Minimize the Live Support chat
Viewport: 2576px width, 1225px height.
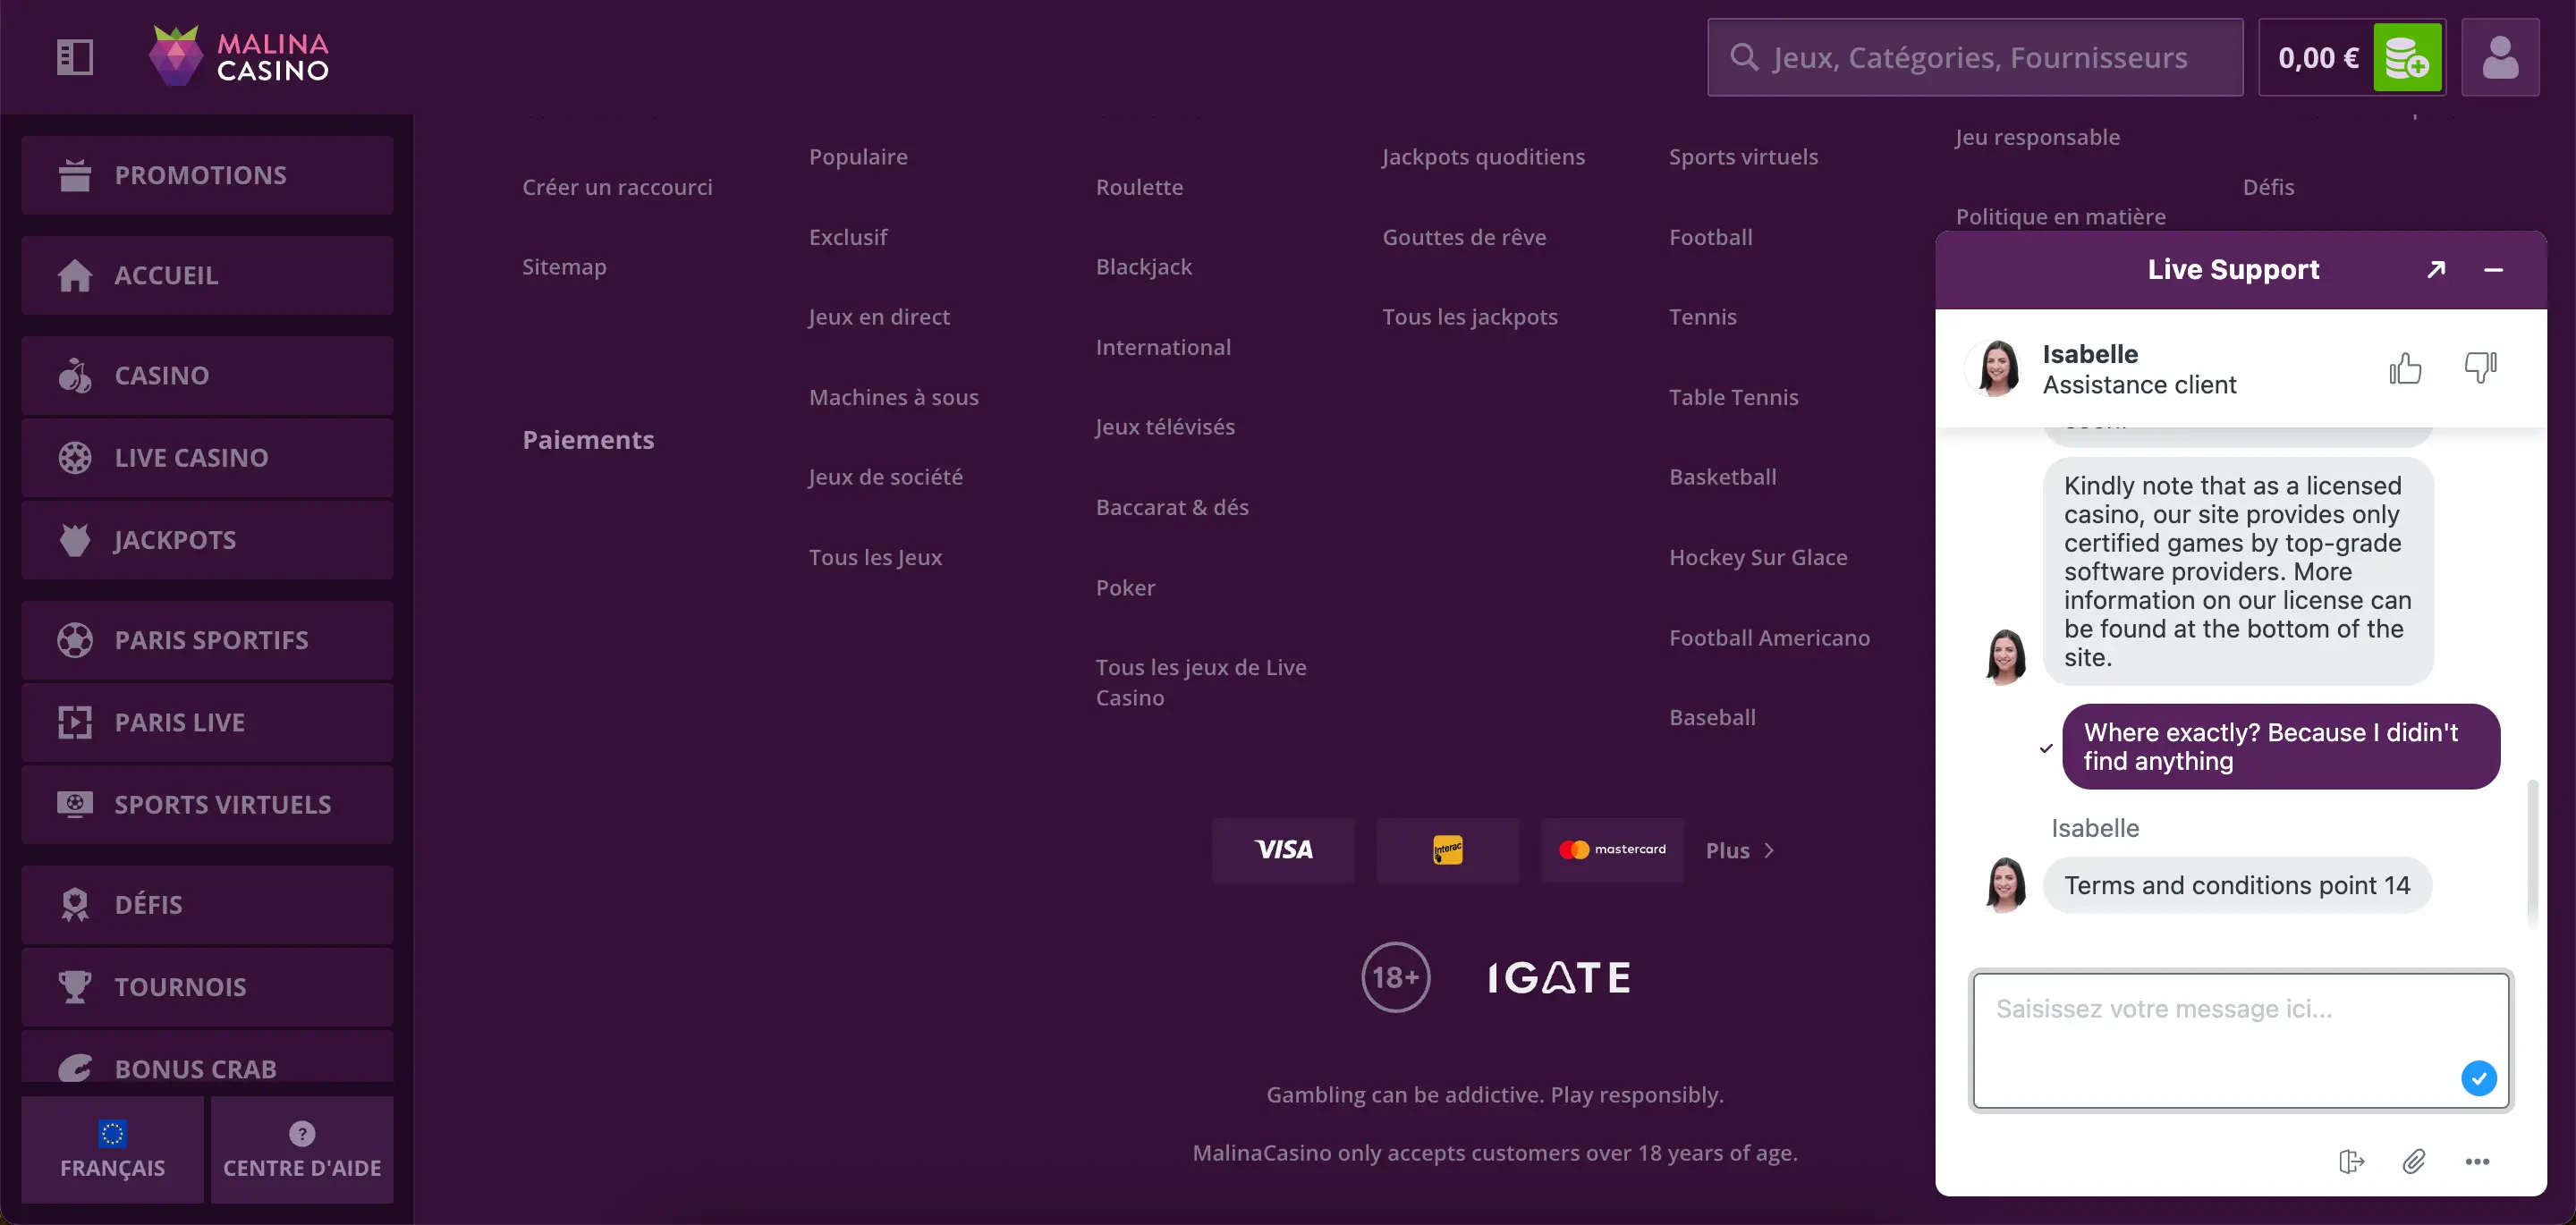(x=2493, y=269)
